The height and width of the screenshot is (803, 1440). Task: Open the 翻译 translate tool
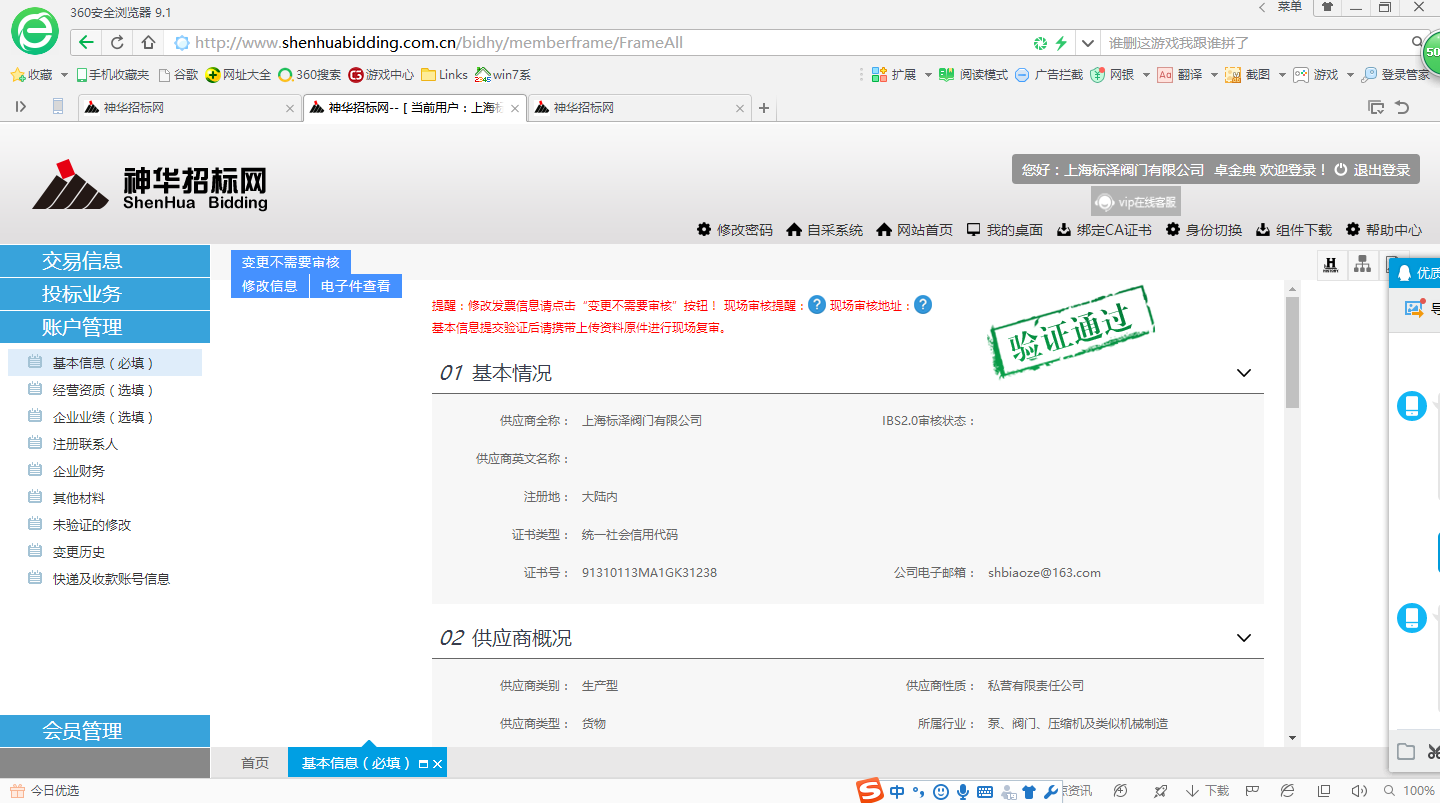click(1180, 75)
